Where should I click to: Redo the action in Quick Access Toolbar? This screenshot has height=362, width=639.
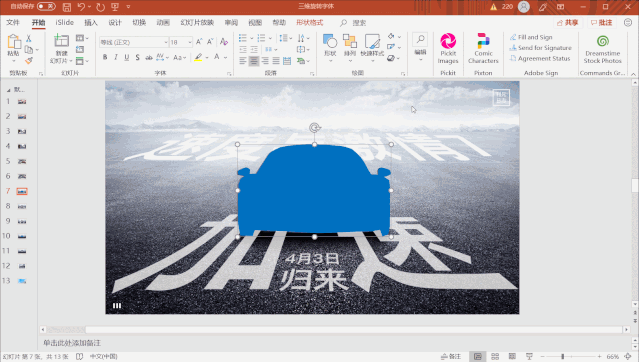click(100, 7)
